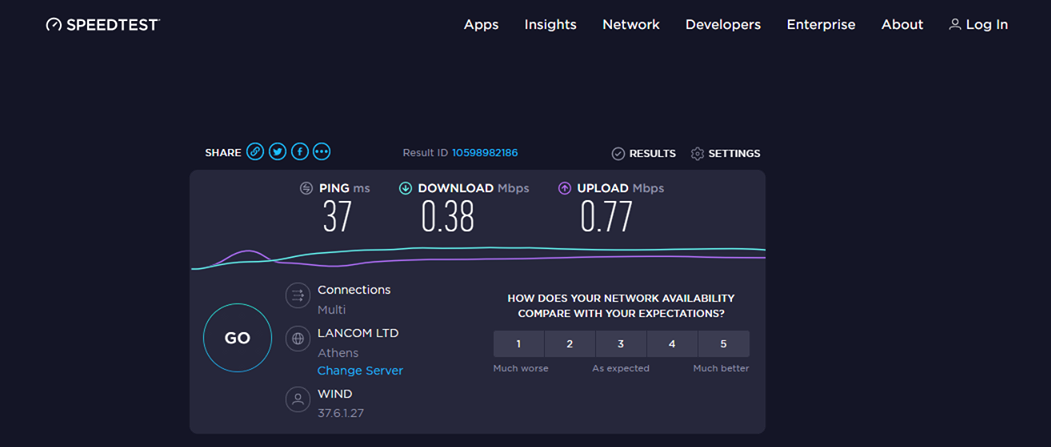Viewport: 1051px width, 447px height.
Task: Select rating 2 for network availability
Action: 570,344
